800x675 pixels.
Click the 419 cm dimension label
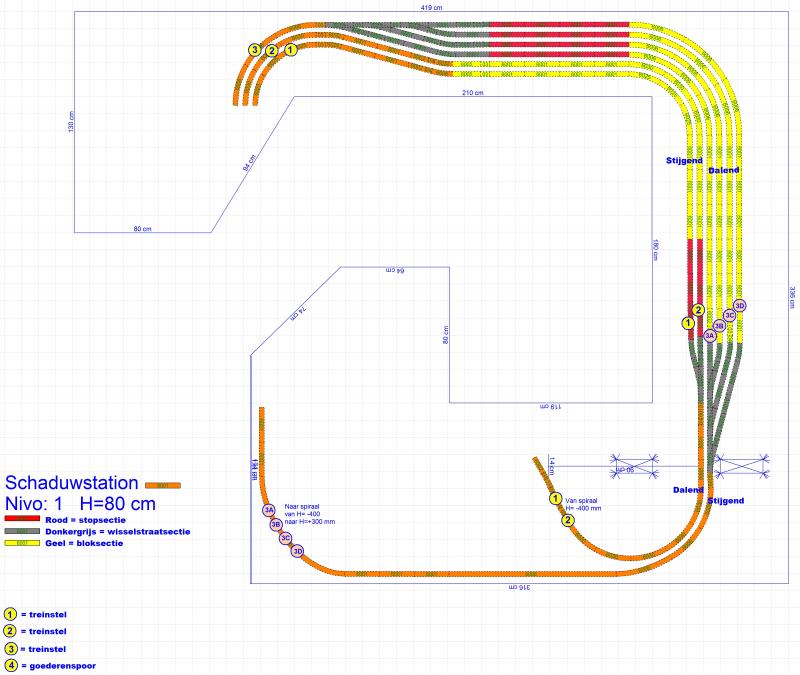point(431,7)
